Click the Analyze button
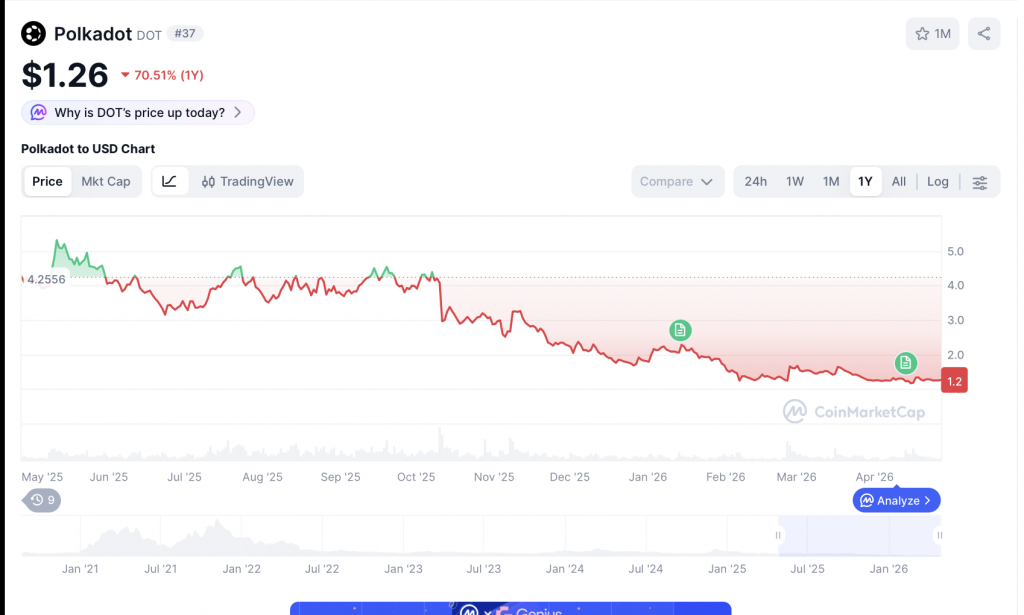The height and width of the screenshot is (615, 1024). (x=896, y=500)
